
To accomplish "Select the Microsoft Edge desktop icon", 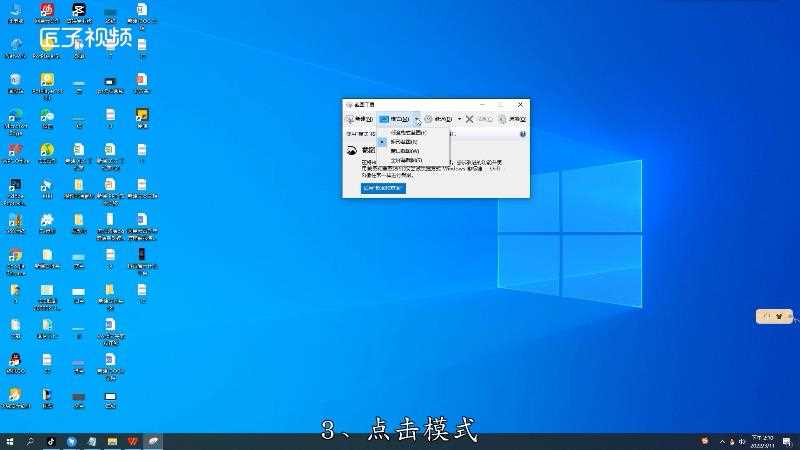I will pyautogui.click(x=15, y=122).
